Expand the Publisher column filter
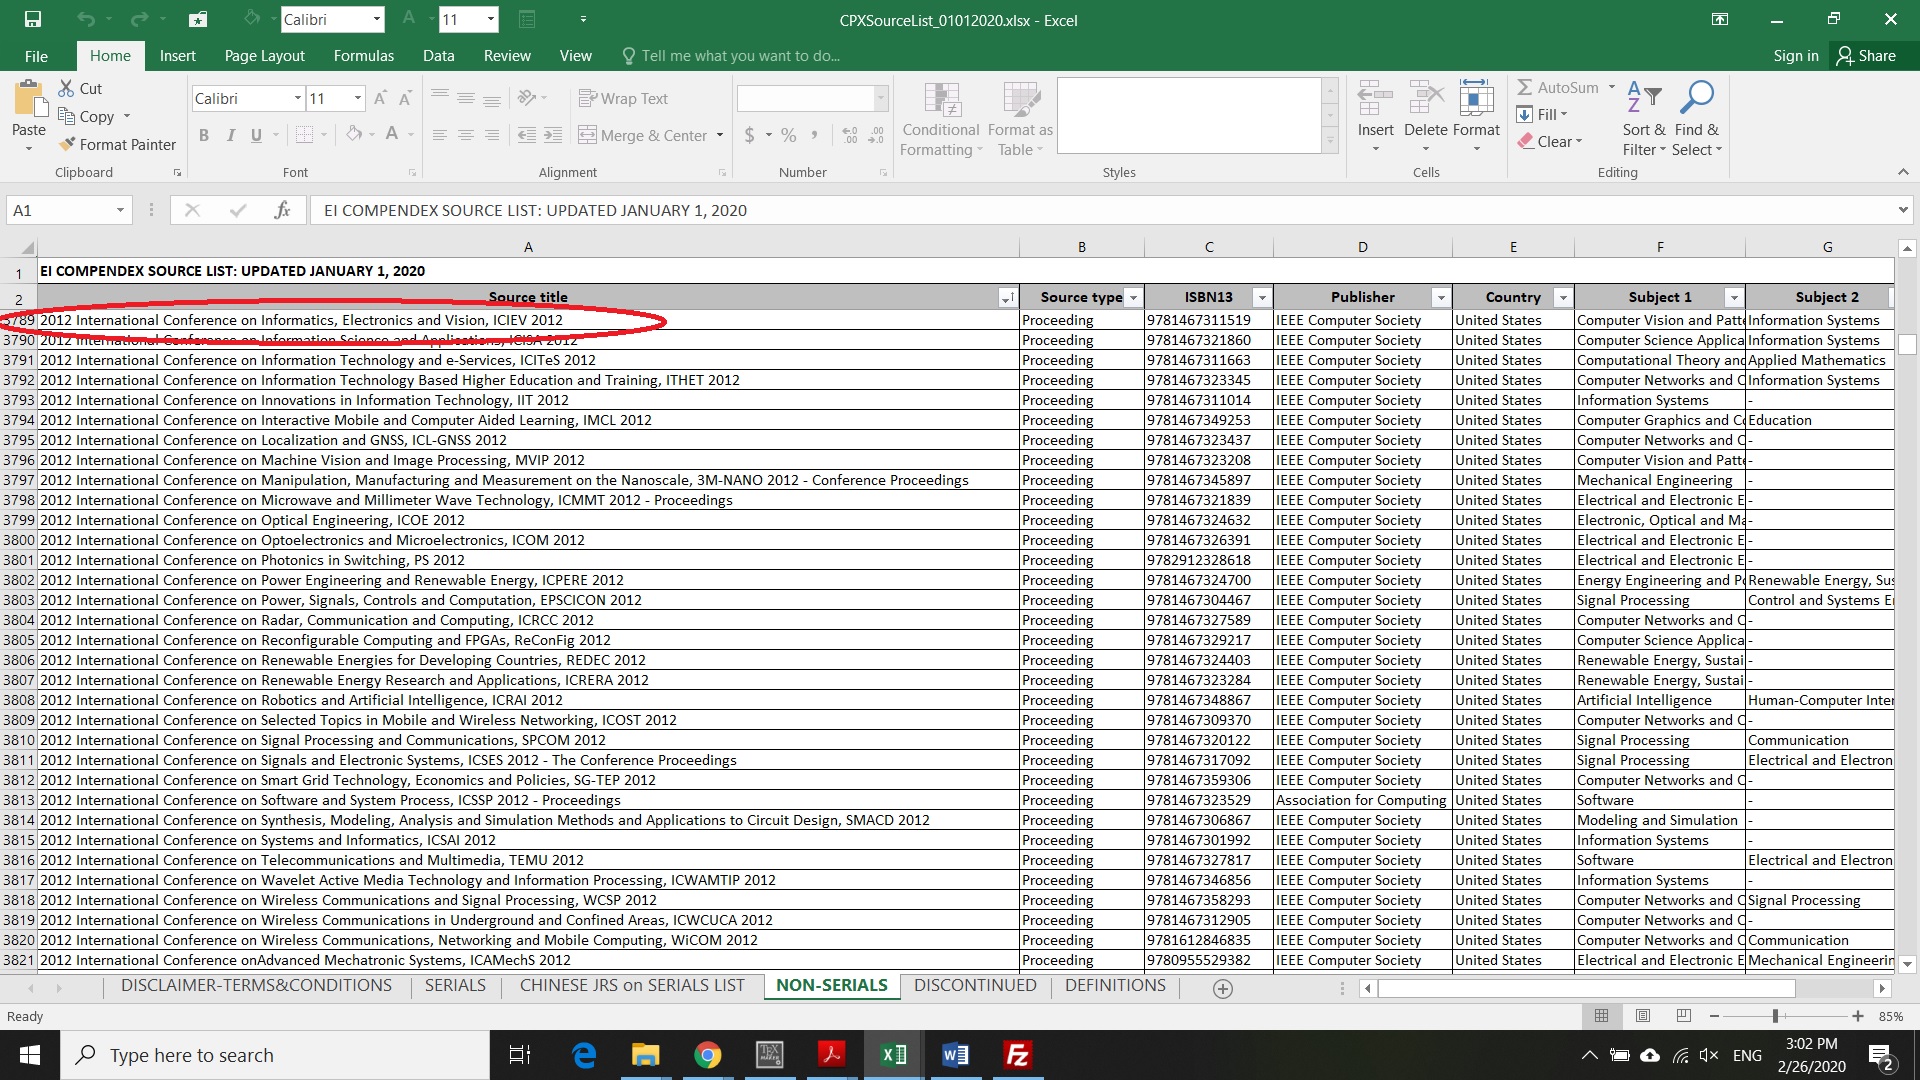The width and height of the screenshot is (1920, 1080). 1440,298
